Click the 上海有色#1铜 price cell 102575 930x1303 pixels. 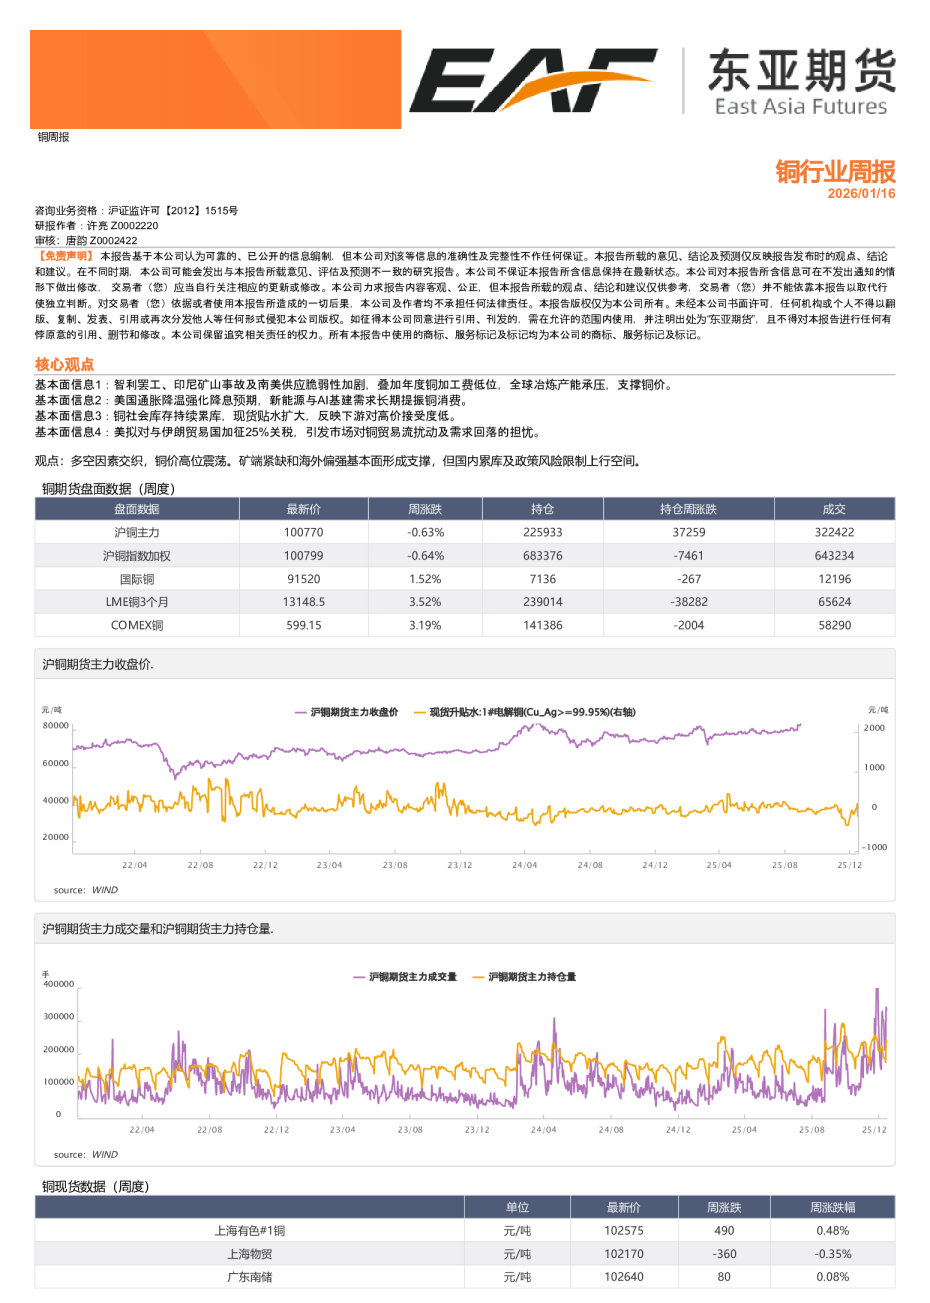[617, 1230]
